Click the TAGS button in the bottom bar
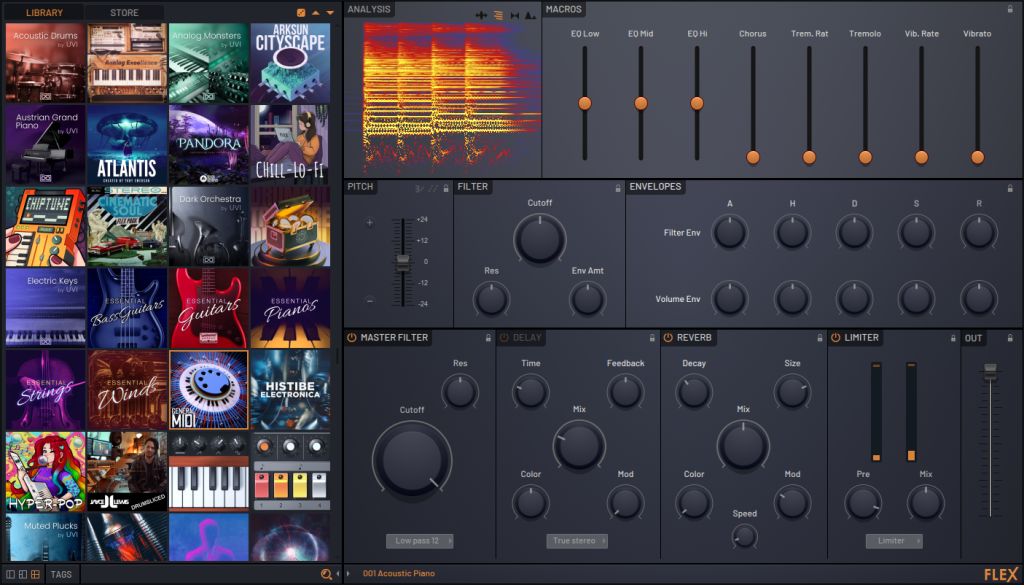This screenshot has height=585, width=1024. click(61, 574)
